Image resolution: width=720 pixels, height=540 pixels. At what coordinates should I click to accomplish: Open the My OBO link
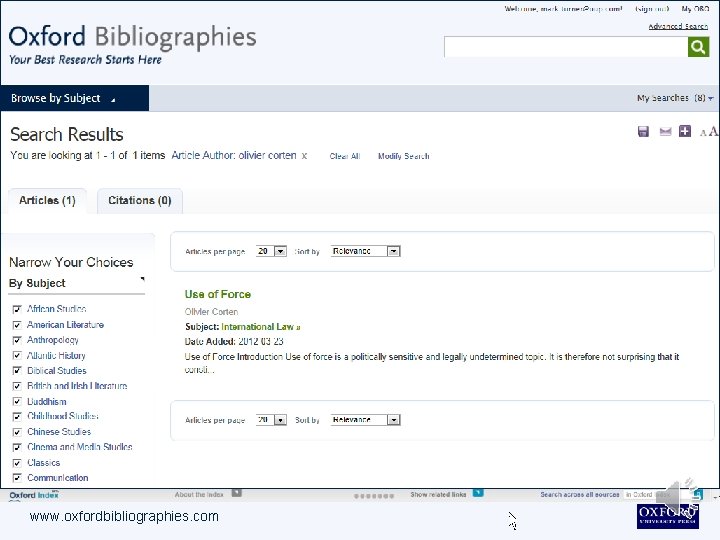[695, 9]
